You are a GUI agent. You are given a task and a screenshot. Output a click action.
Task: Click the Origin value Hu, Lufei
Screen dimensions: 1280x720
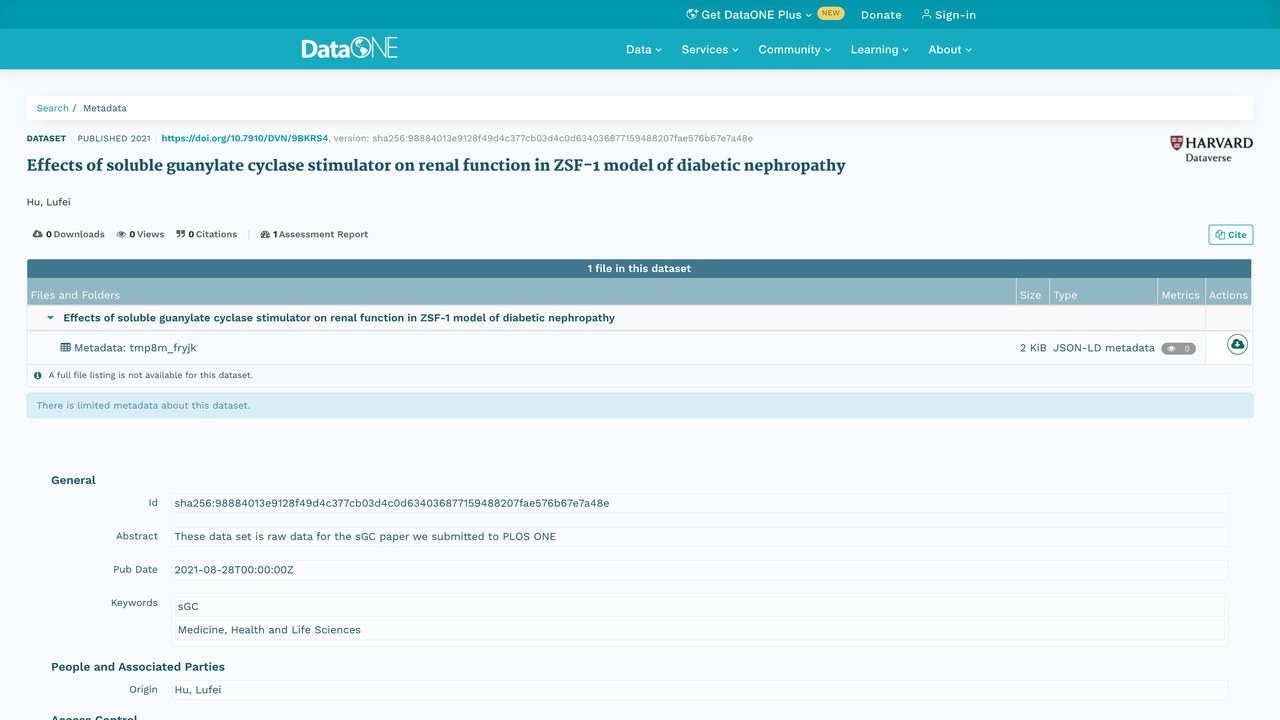point(699,690)
